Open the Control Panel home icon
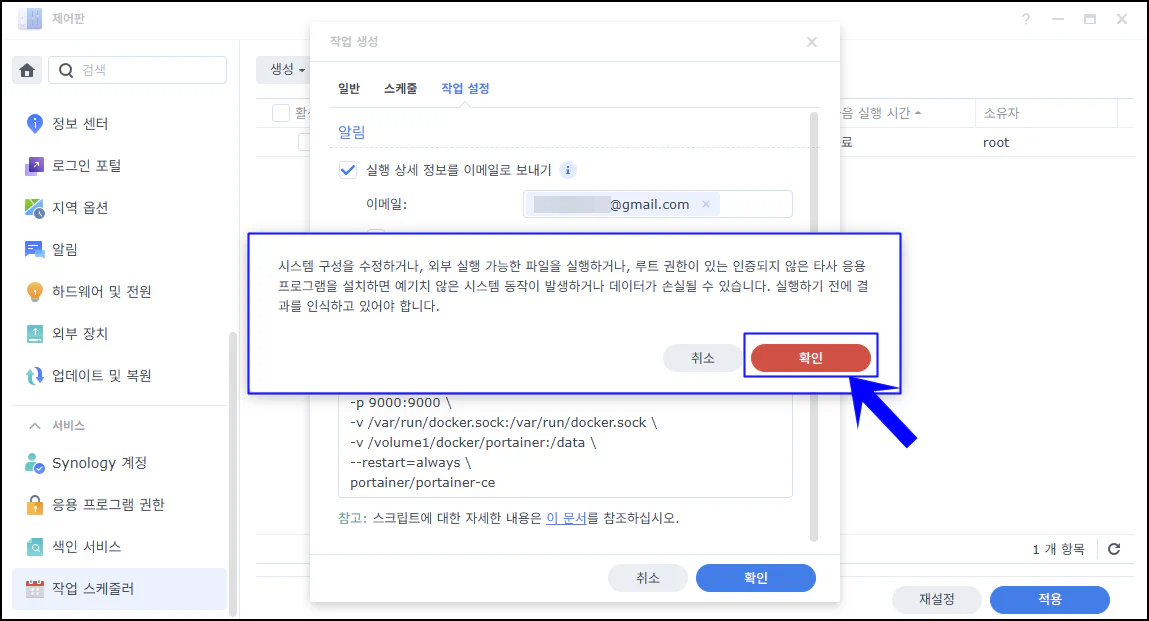The width and height of the screenshot is (1149, 621). [27, 70]
